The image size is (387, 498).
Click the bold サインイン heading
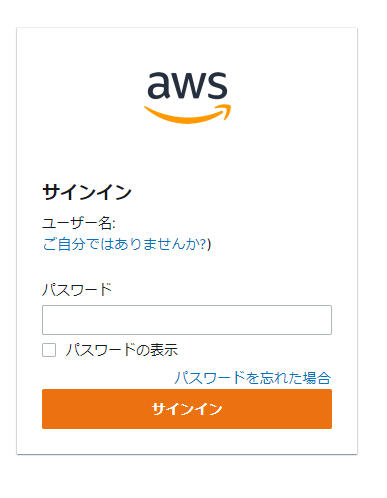coord(87,192)
